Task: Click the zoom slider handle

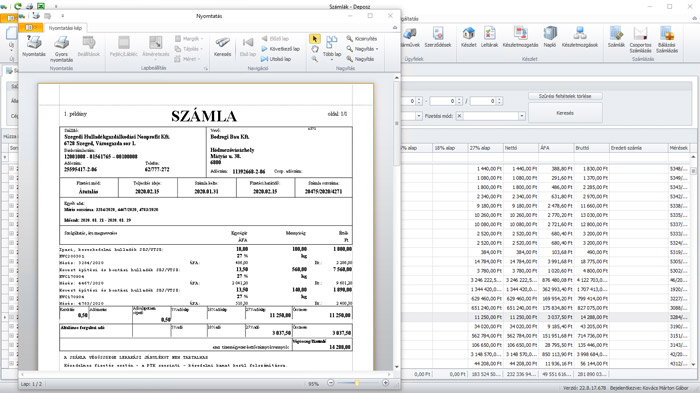Action: tap(357, 383)
